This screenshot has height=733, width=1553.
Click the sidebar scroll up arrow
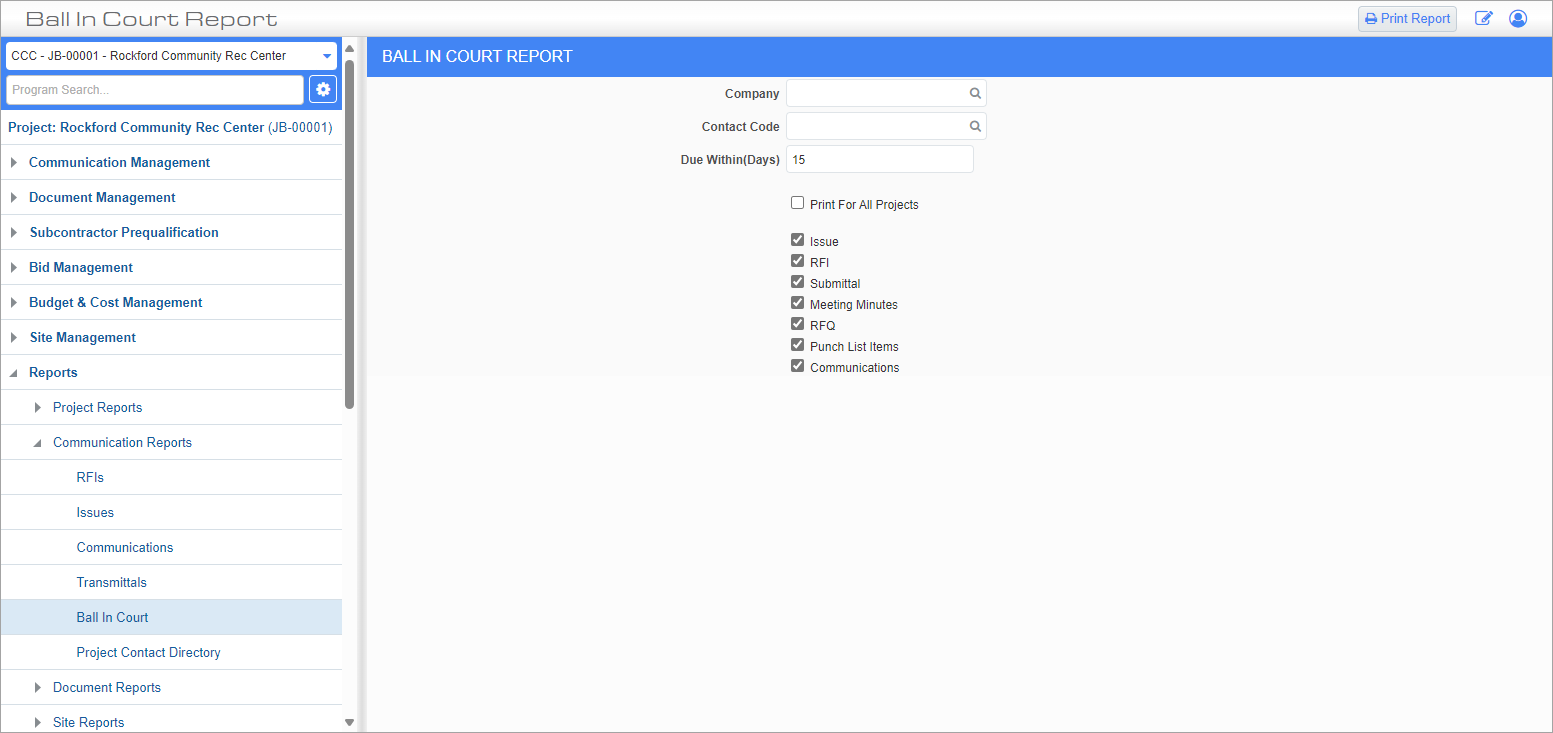349,48
